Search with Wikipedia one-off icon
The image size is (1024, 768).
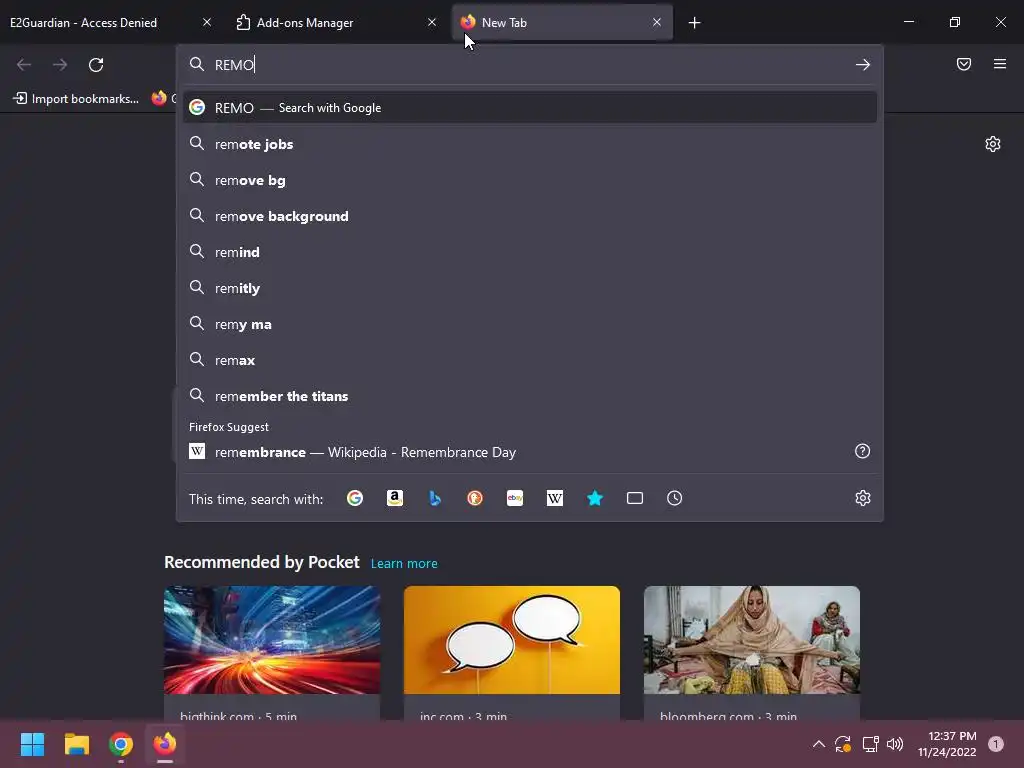click(x=554, y=498)
